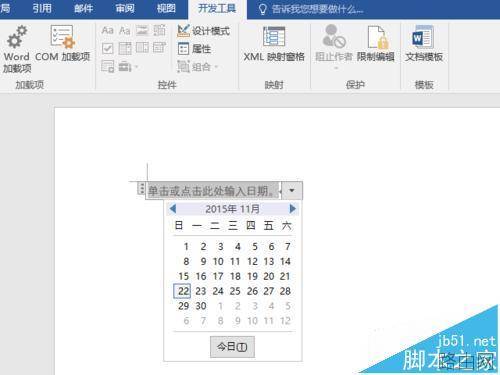
Task: Choose date 23 in calendar
Action: [201, 291]
